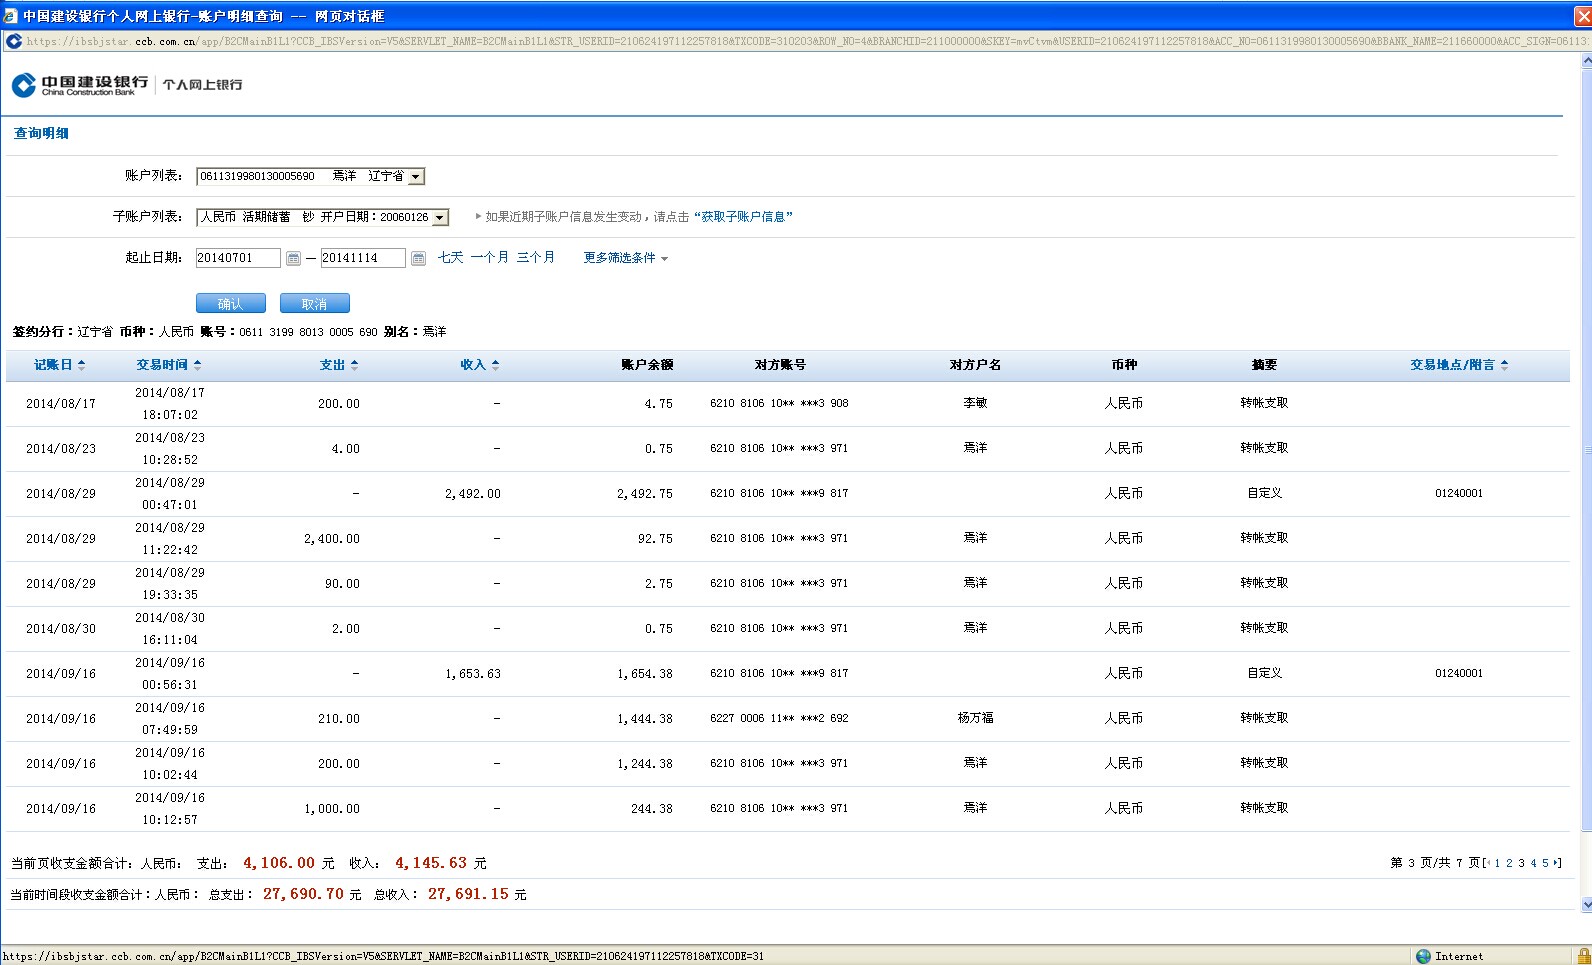The width and height of the screenshot is (1592, 965).
Task: Go to page 4 of results
Action: [x=1533, y=863]
